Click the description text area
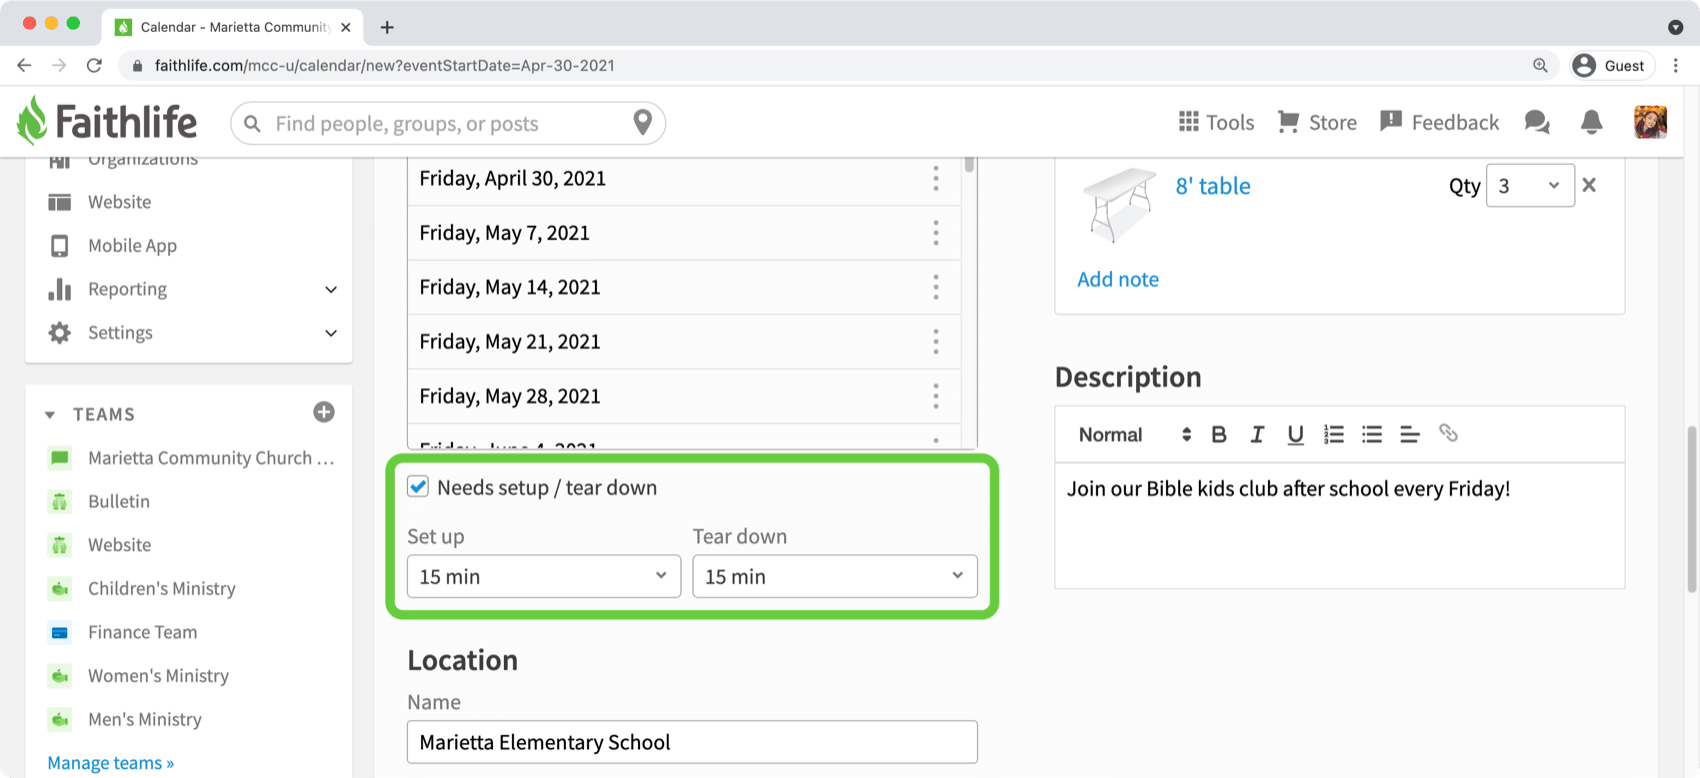The height and width of the screenshot is (778, 1700). 1340,525
